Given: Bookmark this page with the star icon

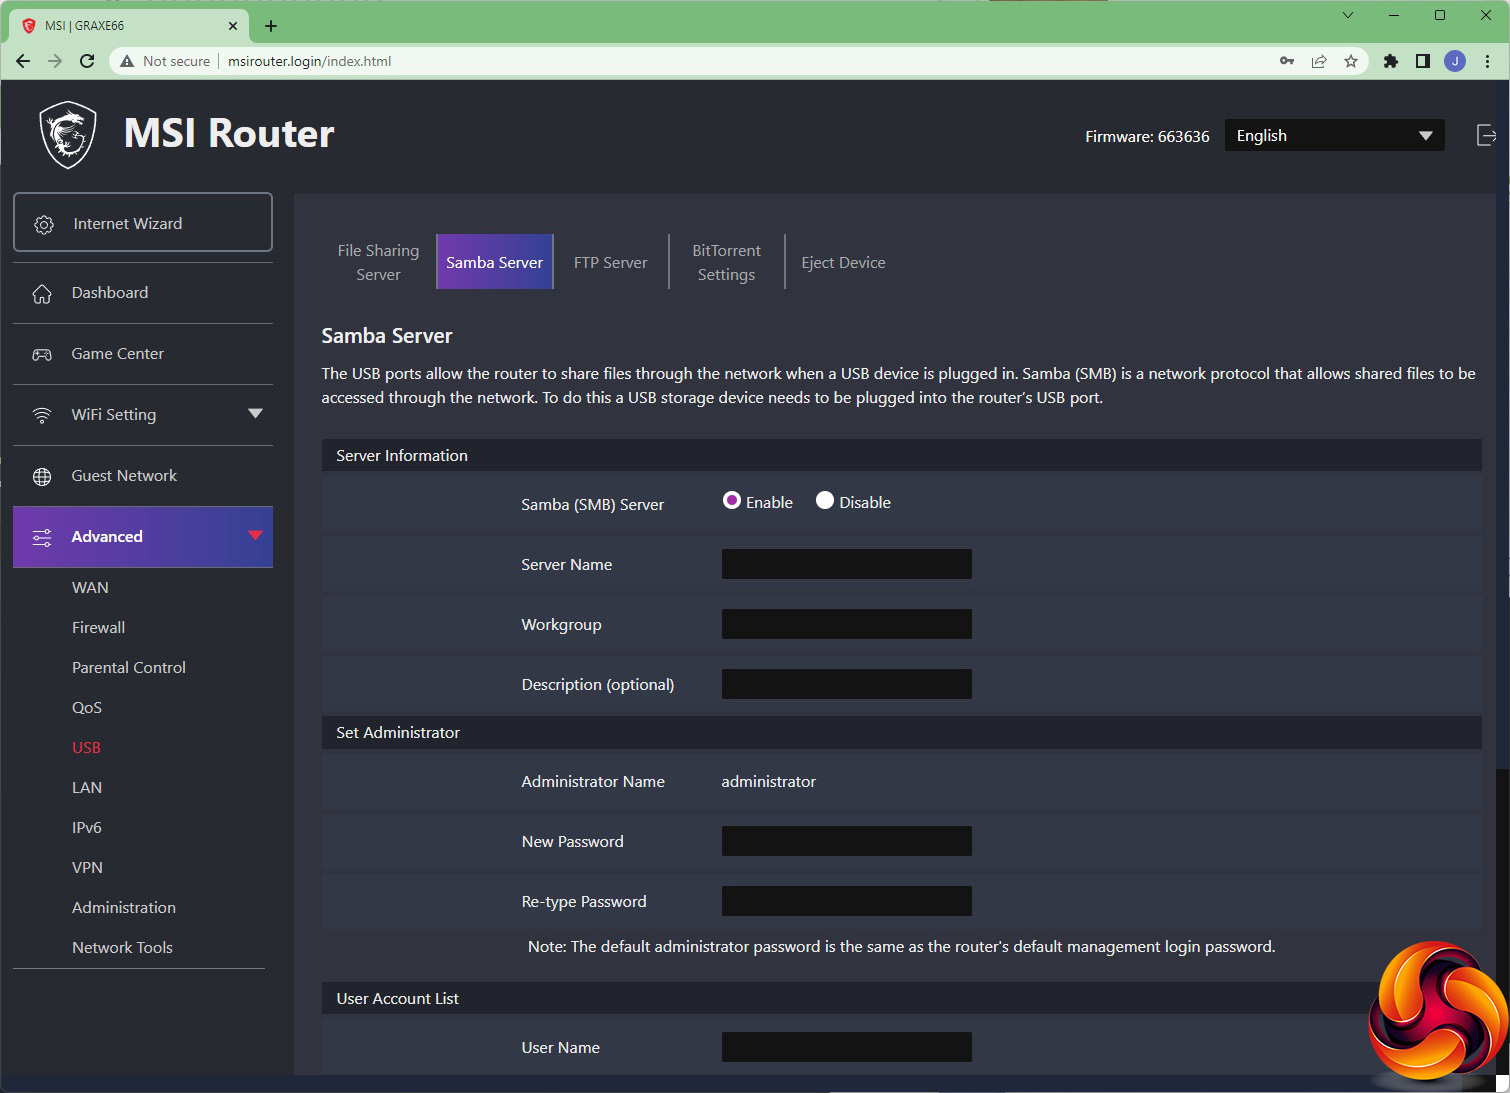Looking at the screenshot, I should click(1351, 61).
